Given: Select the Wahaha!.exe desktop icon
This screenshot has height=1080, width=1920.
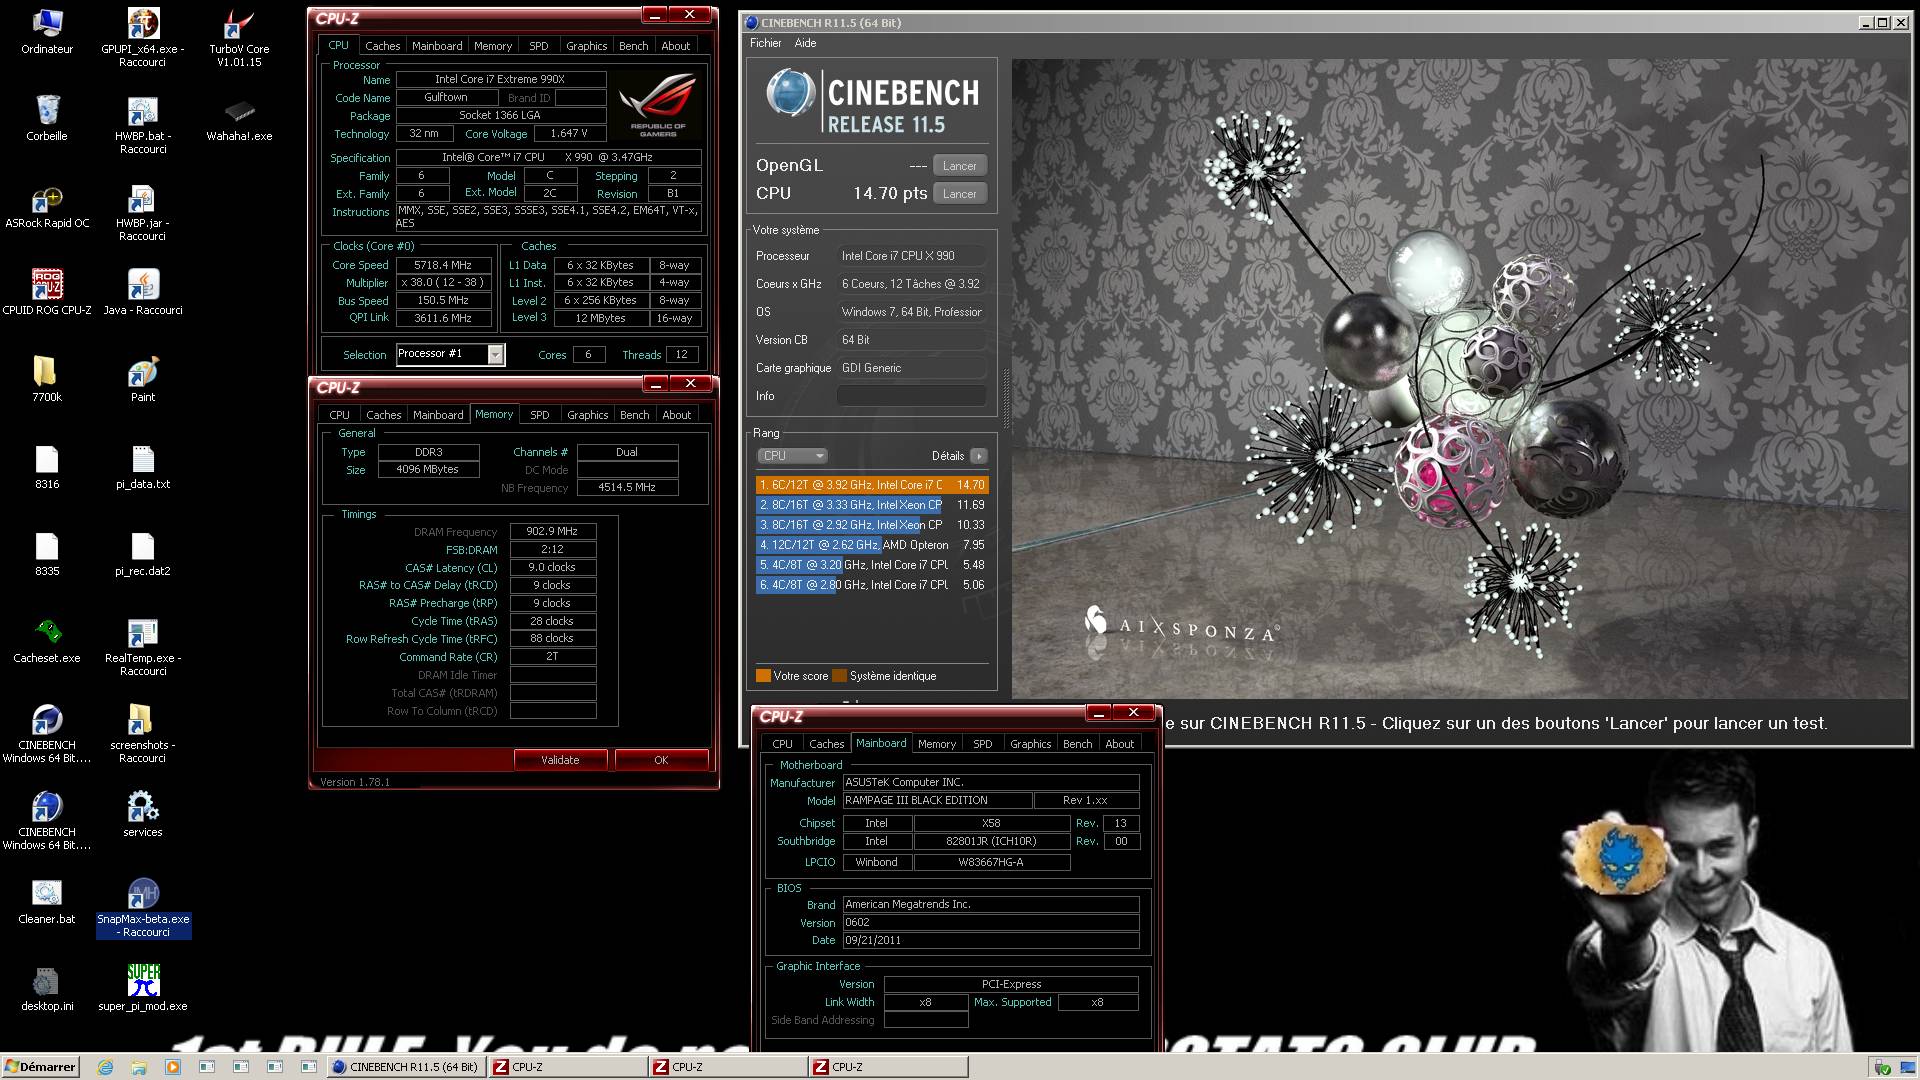Looking at the screenshot, I should click(239, 118).
